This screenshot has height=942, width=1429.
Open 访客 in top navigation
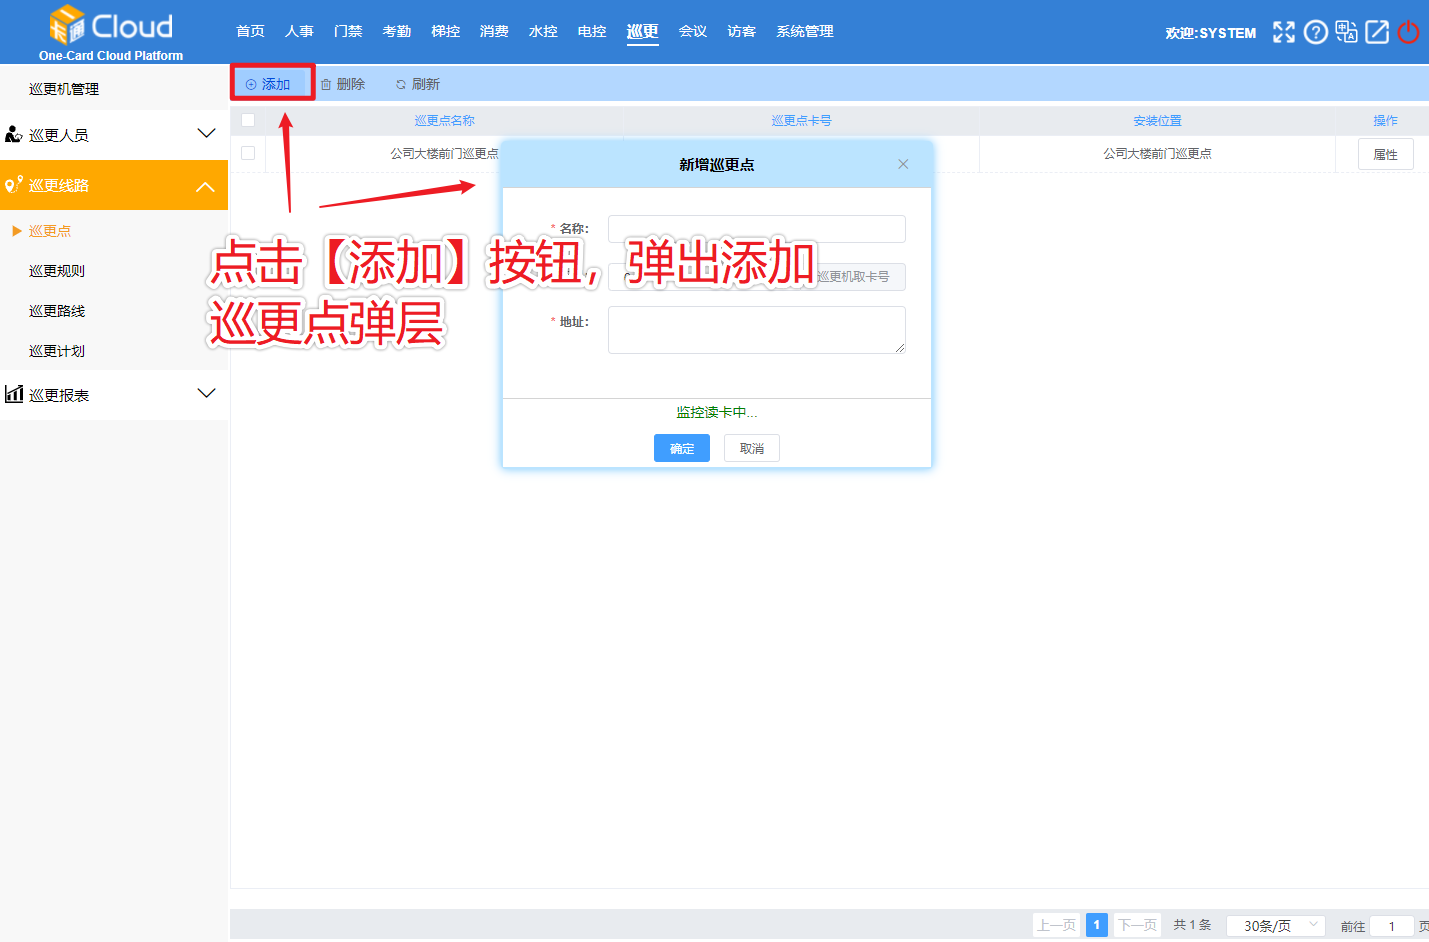click(742, 31)
